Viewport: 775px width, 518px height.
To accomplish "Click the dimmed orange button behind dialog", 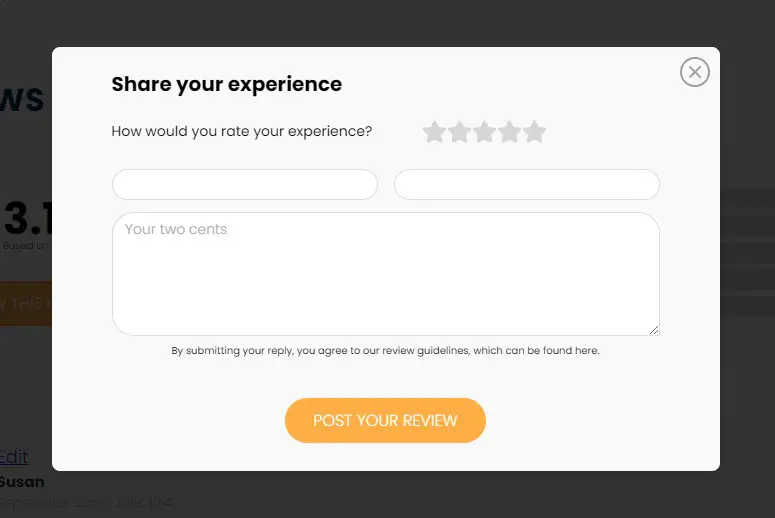I will tap(25, 304).
